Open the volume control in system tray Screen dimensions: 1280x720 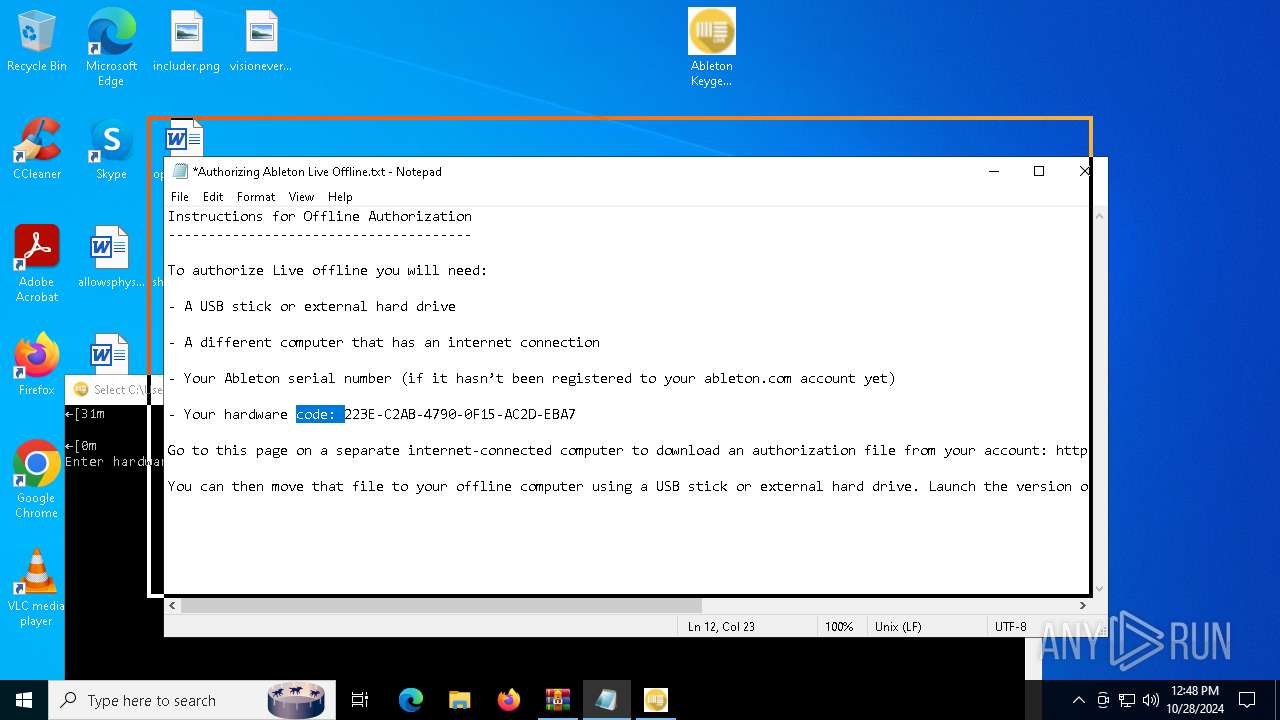pyautogui.click(x=1150, y=700)
